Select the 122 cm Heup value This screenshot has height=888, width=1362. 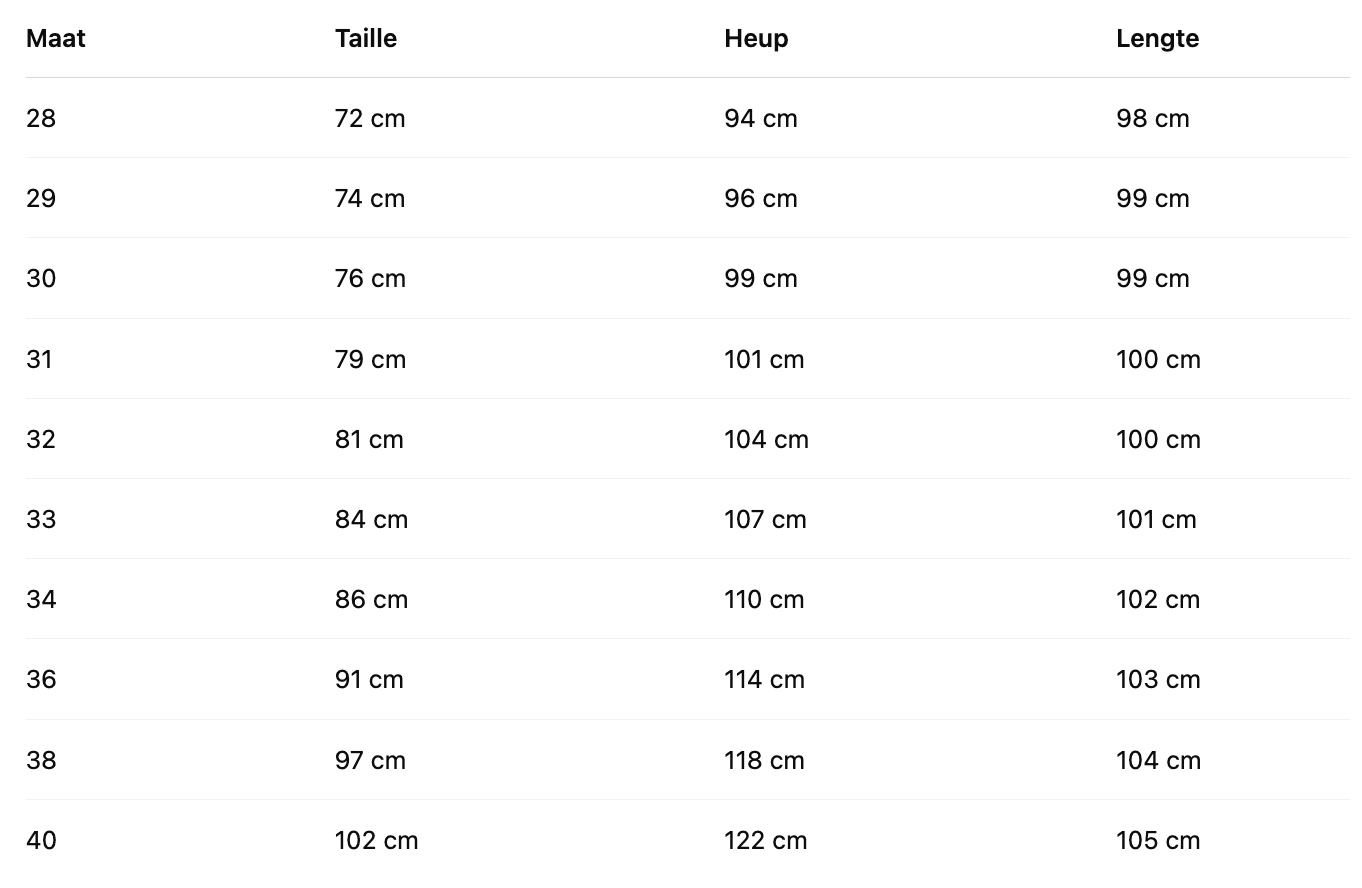click(x=765, y=841)
